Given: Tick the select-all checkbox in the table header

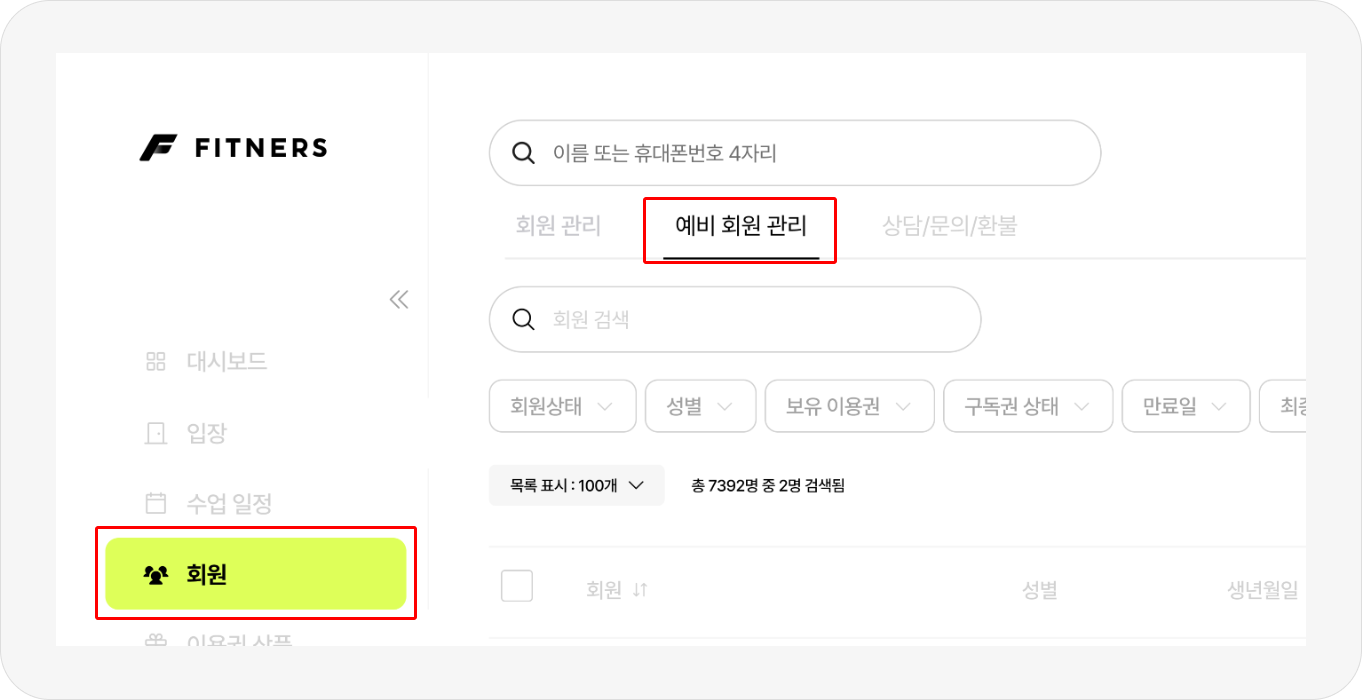Looking at the screenshot, I should tap(517, 586).
